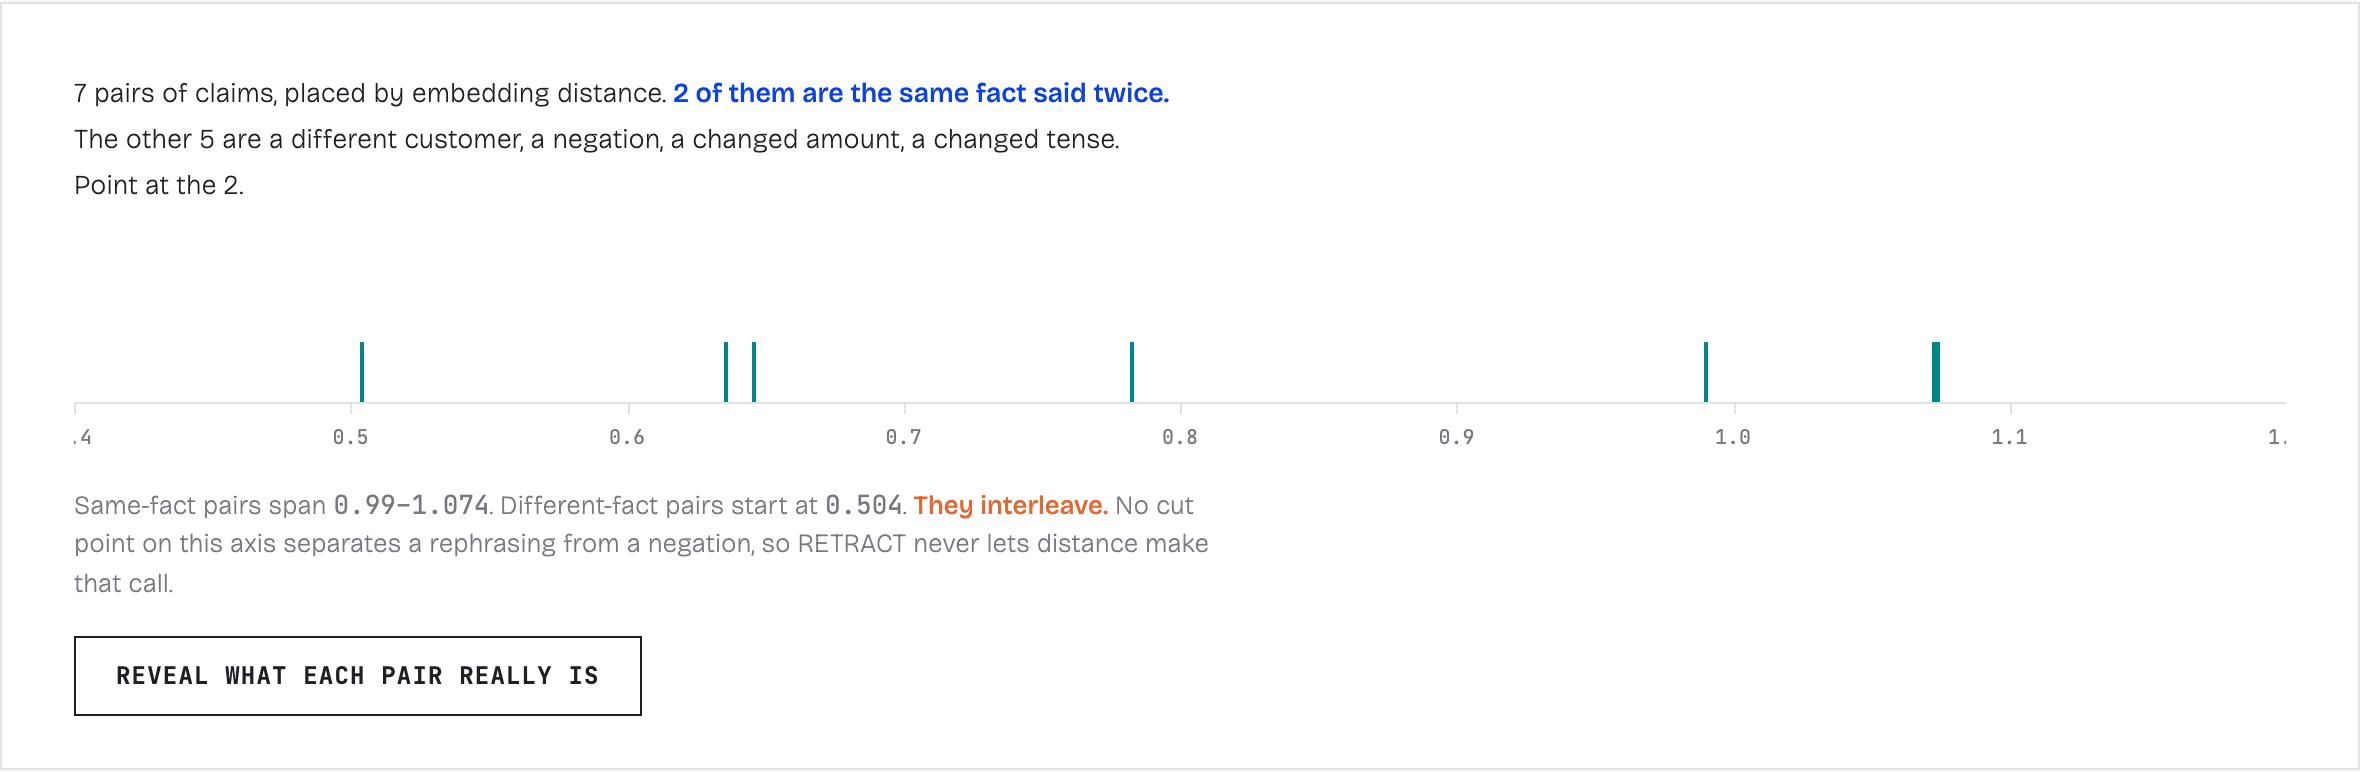Click the 1.1 axis label

click(x=2010, y=437)
